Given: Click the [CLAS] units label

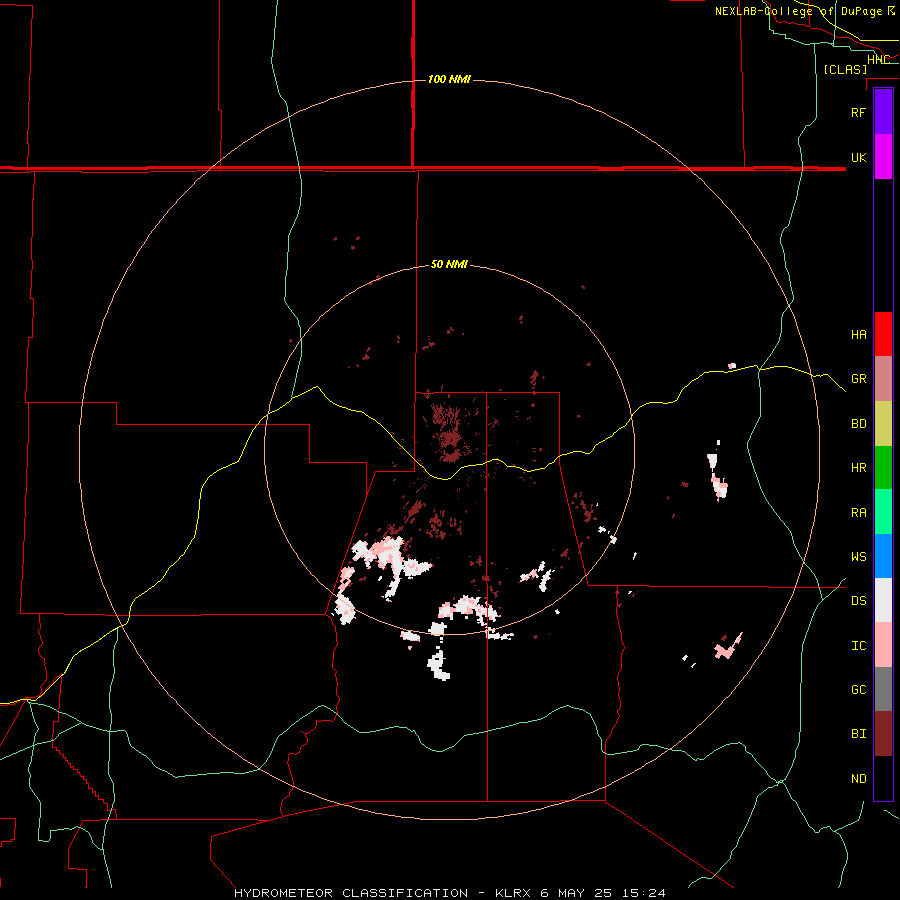Looking at the screenshot, I should pos(845,70).
